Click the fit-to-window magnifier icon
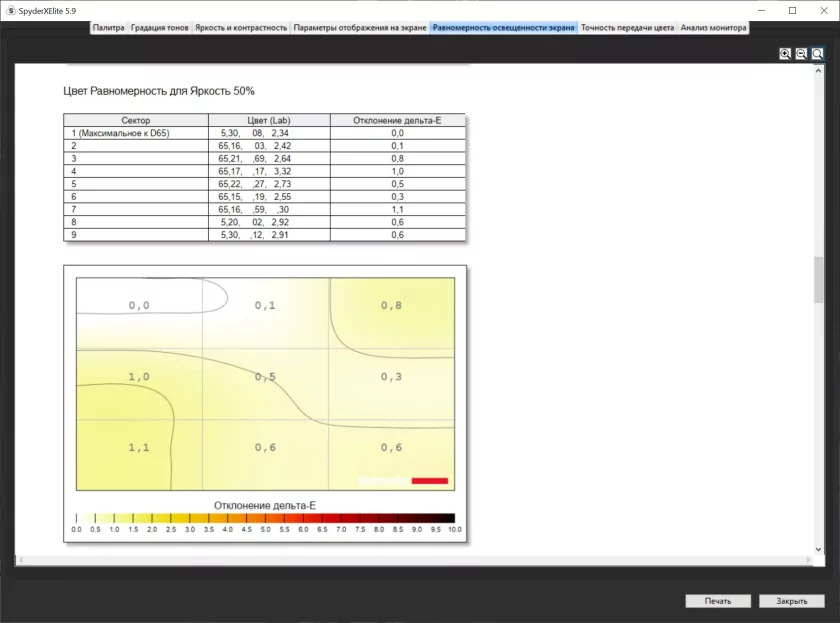This screenshot has width=840, height=623. pos(817,54)
